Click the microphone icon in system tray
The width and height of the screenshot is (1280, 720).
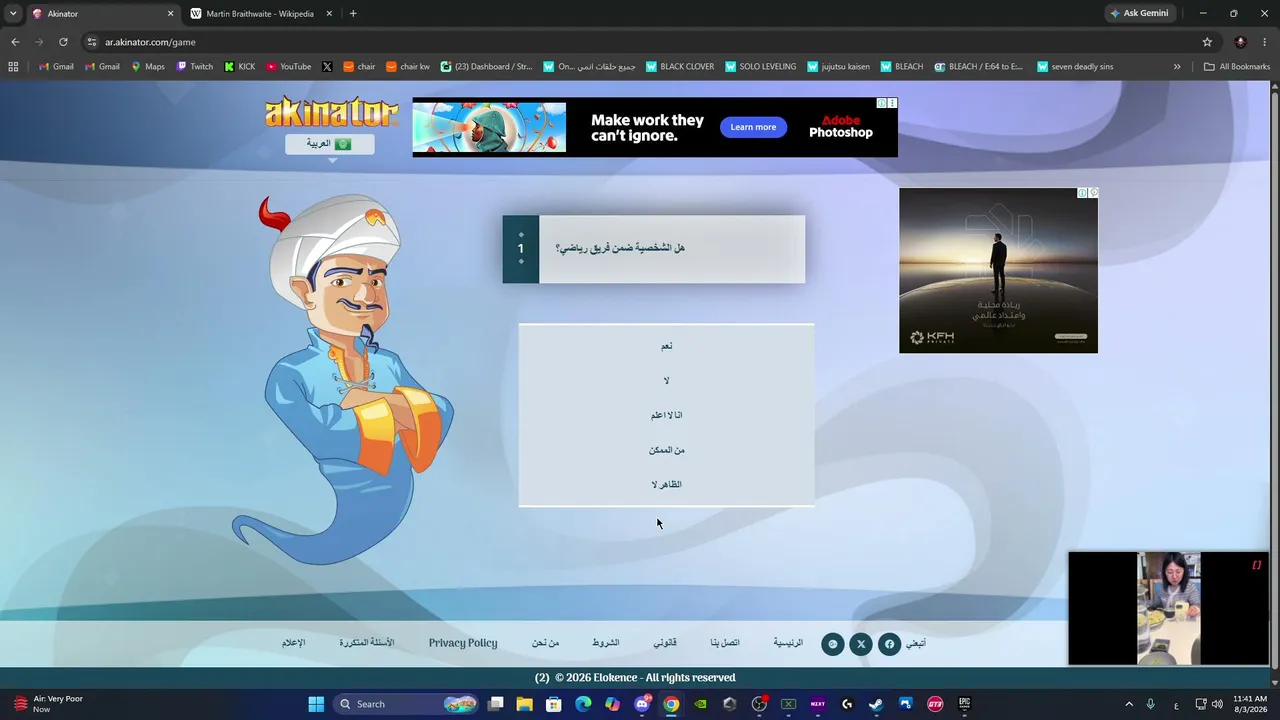click(x=1151, y=704)
